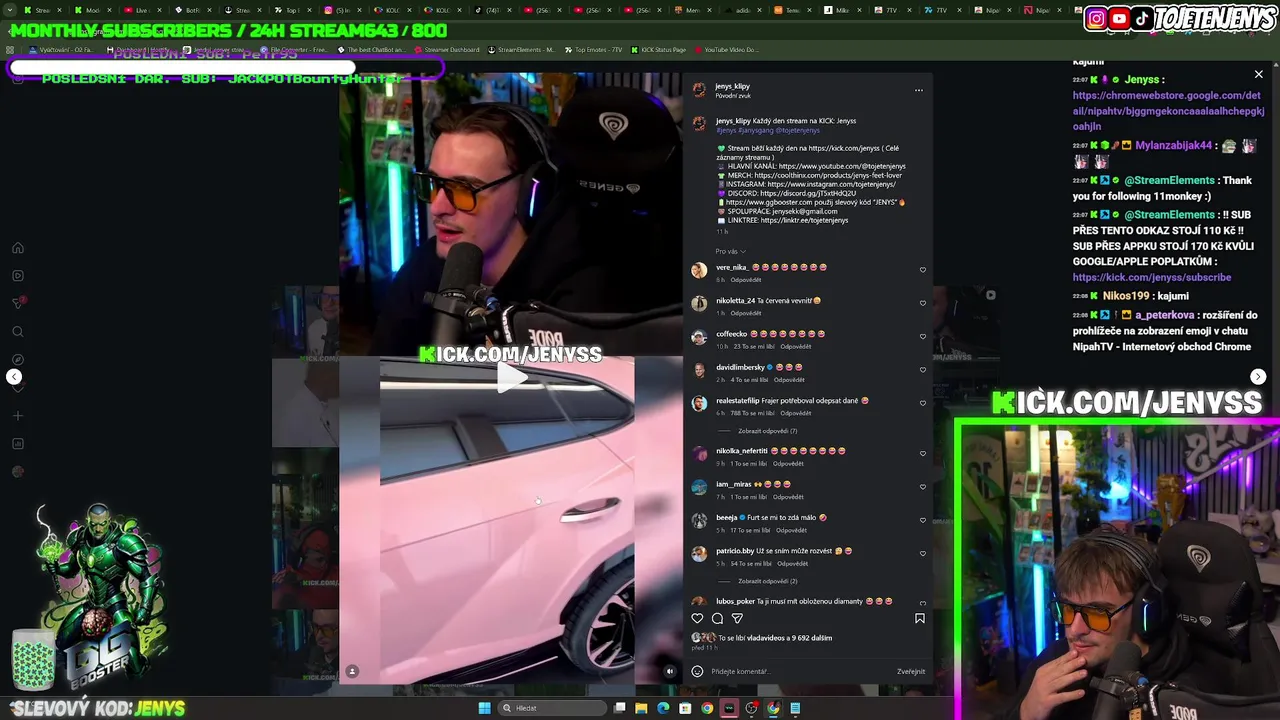Viewport: 1280px width, 720px height.
Task: Like realestatefilip's comment
Action: tap(922, 403)
